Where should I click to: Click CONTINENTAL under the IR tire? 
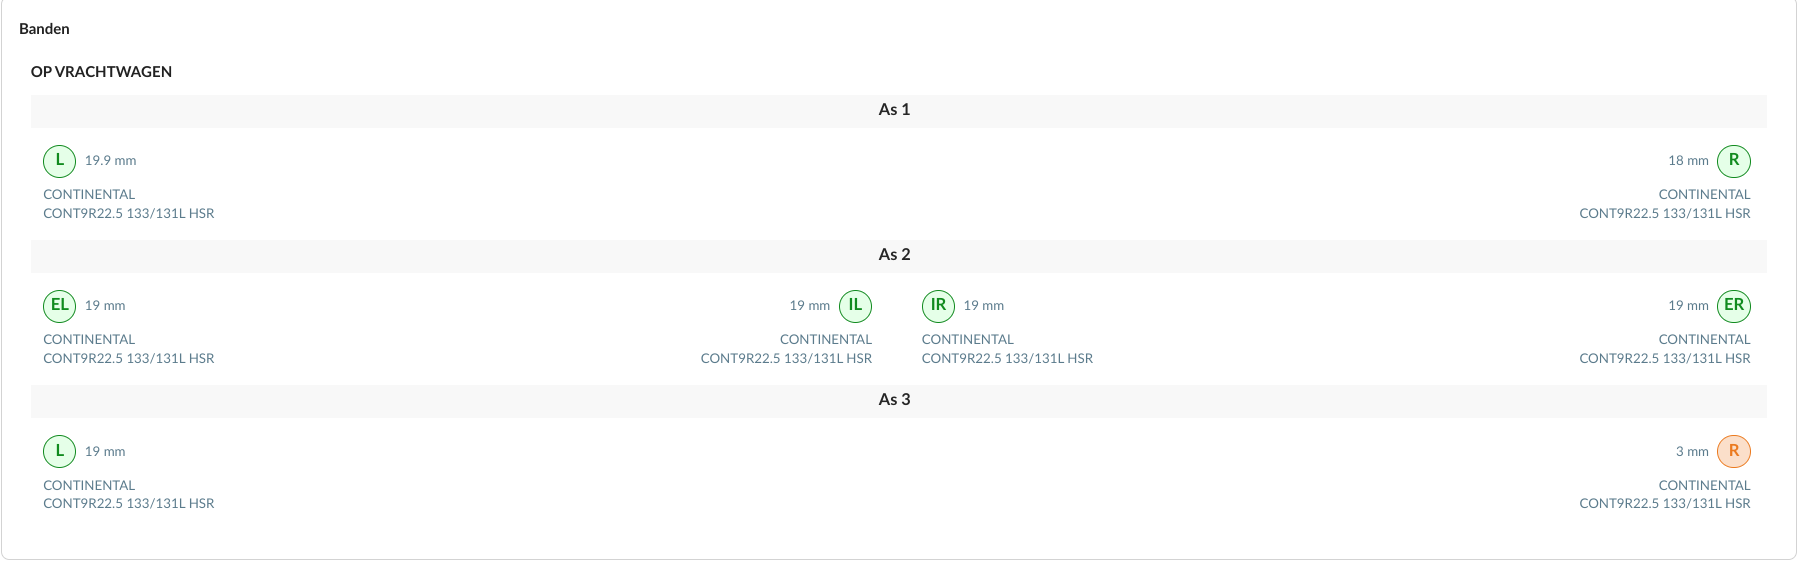click(967, 340)
